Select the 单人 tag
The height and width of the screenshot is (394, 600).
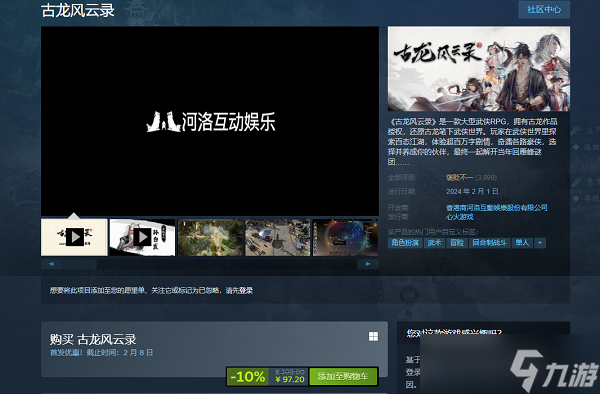[x=522, y=243]
